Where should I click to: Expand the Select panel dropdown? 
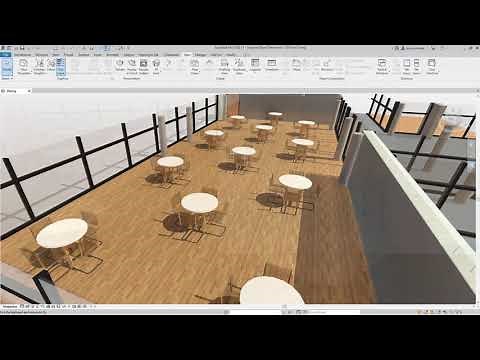tap(7, 78)
